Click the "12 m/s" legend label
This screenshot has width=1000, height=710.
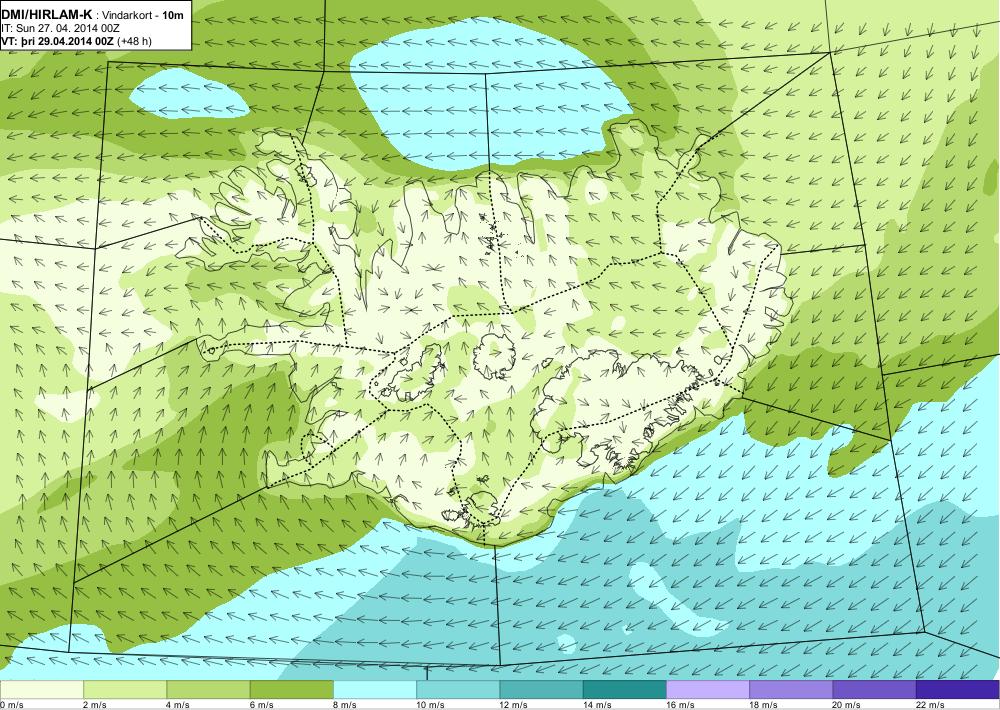(x=514, y=705)
